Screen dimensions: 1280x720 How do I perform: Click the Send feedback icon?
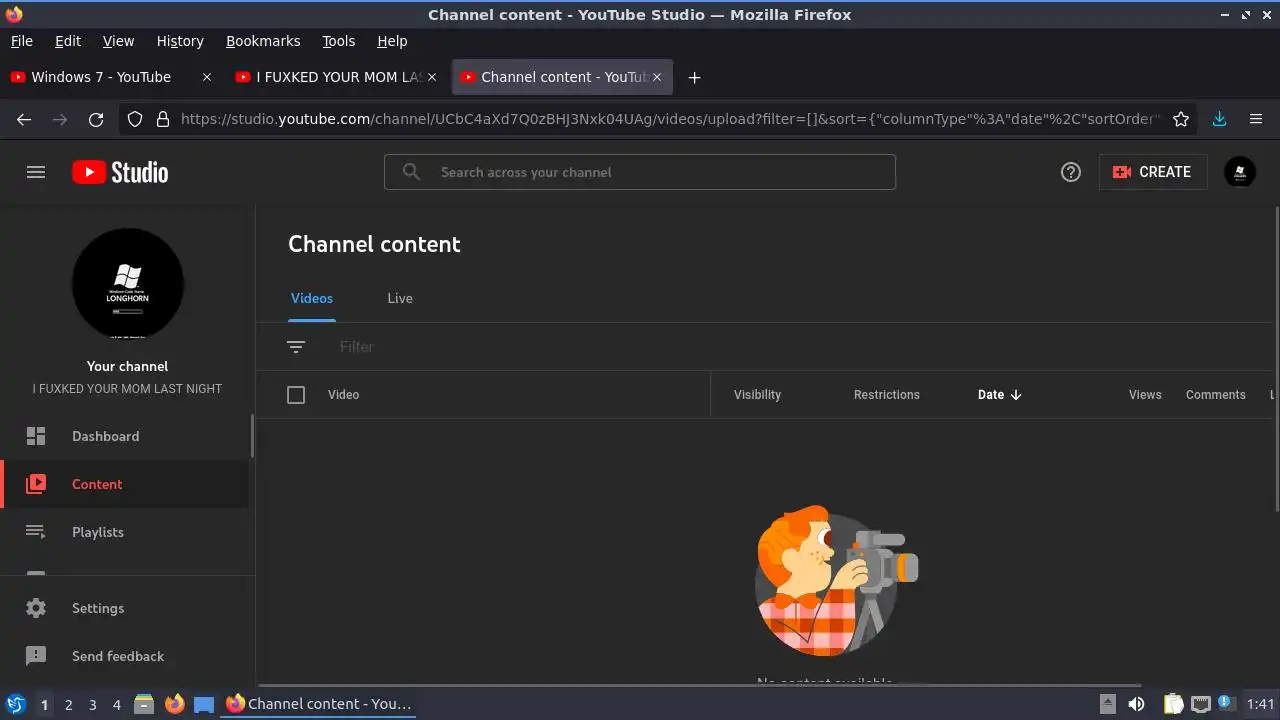36,656
